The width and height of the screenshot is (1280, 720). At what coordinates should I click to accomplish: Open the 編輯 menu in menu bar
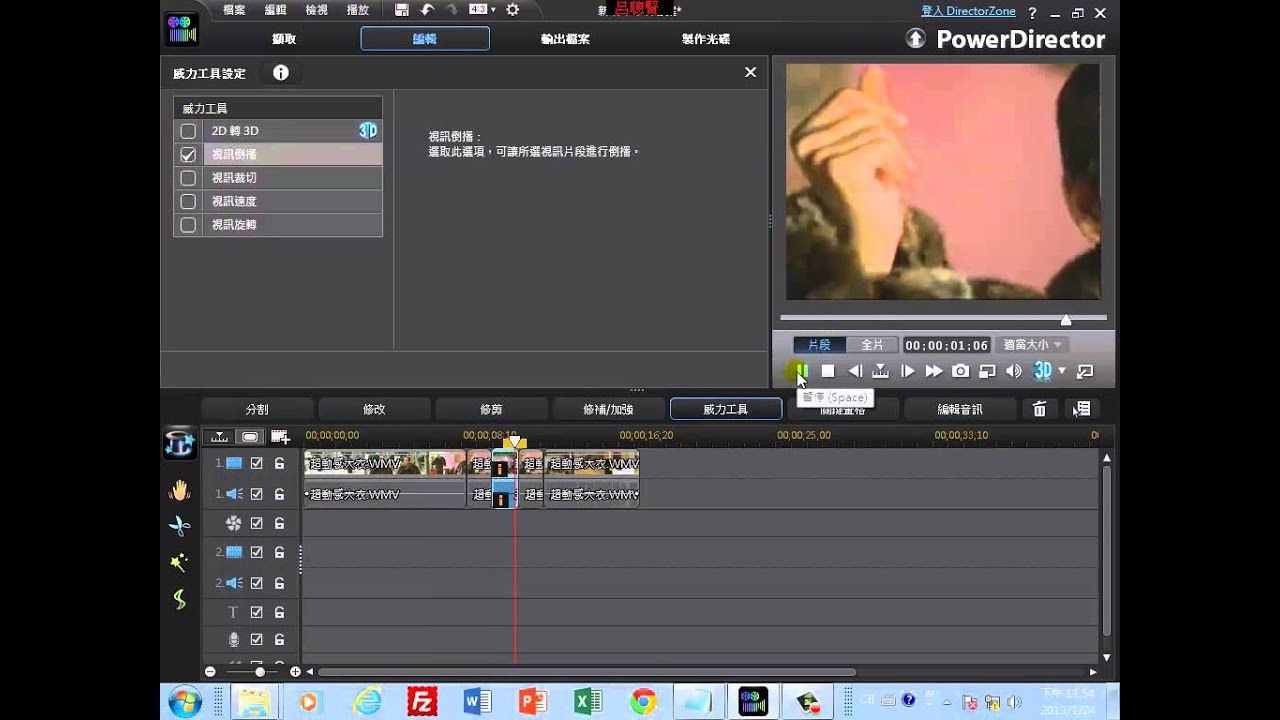coord(275,10)
